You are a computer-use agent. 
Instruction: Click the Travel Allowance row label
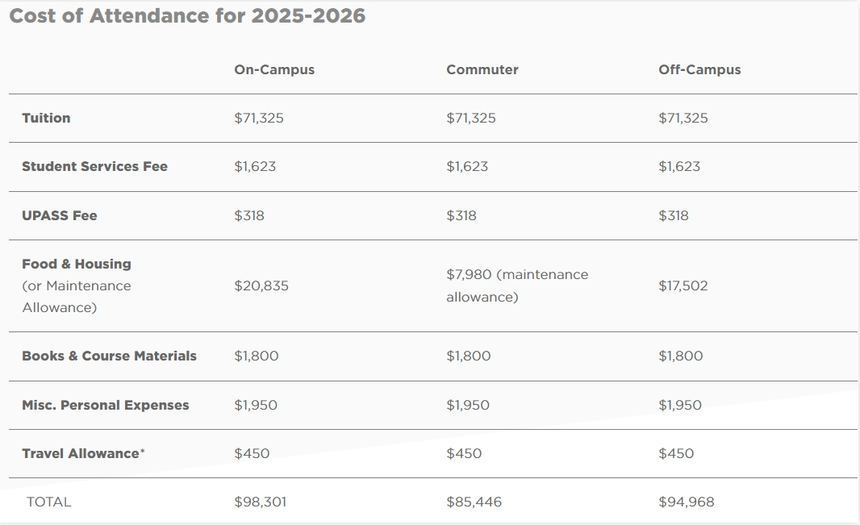tap(83, 454)
